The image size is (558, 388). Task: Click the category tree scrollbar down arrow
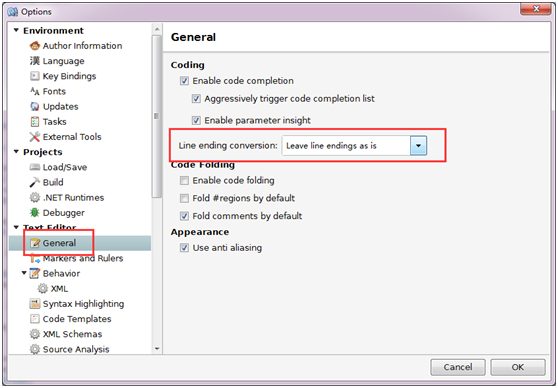[157, 349]
